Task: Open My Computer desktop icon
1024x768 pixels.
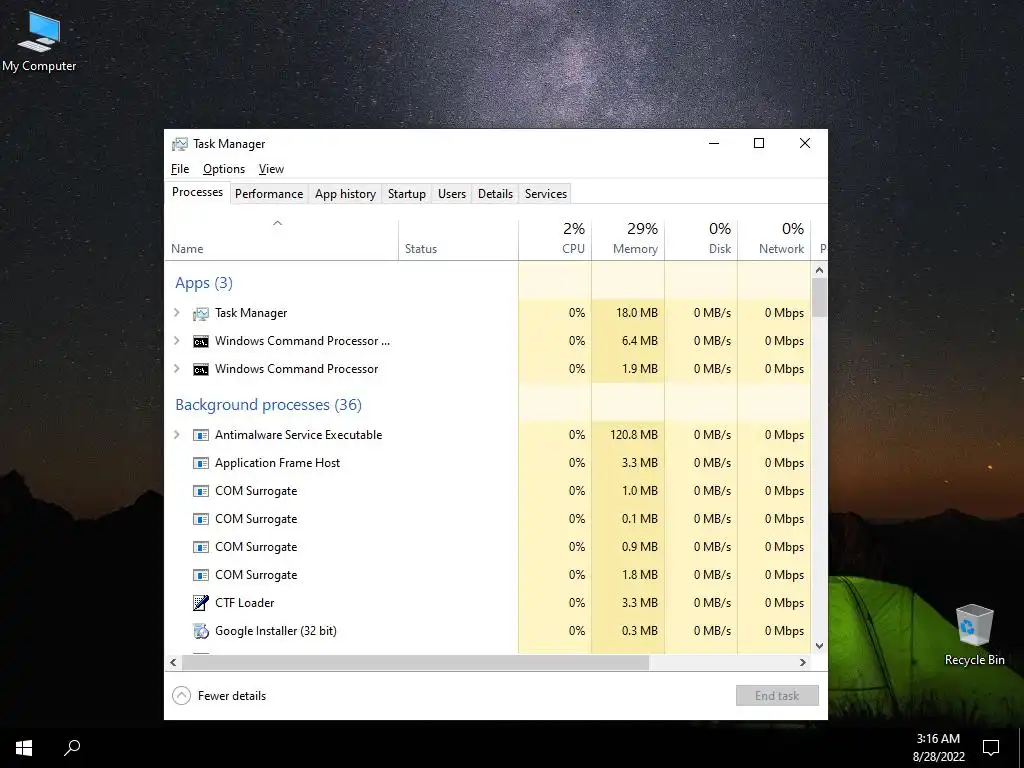Action: click(x=39, y=40)
